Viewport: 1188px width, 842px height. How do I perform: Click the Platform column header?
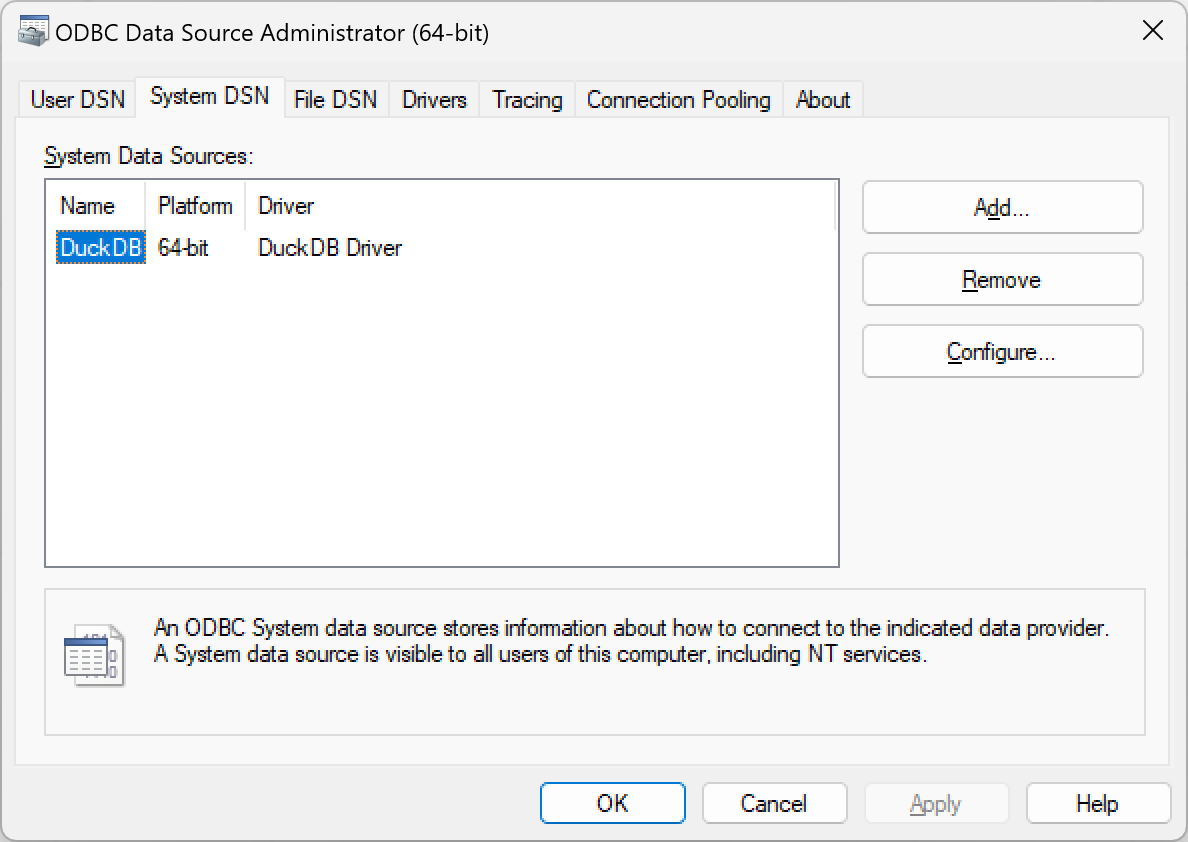pos(194,205)
